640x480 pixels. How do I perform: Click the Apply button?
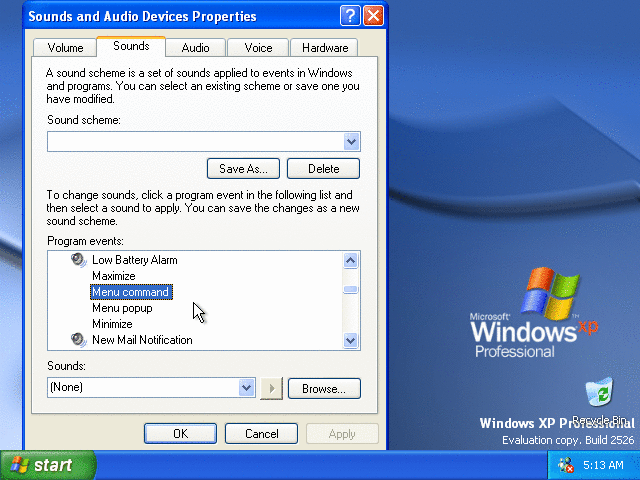point(342,433)
